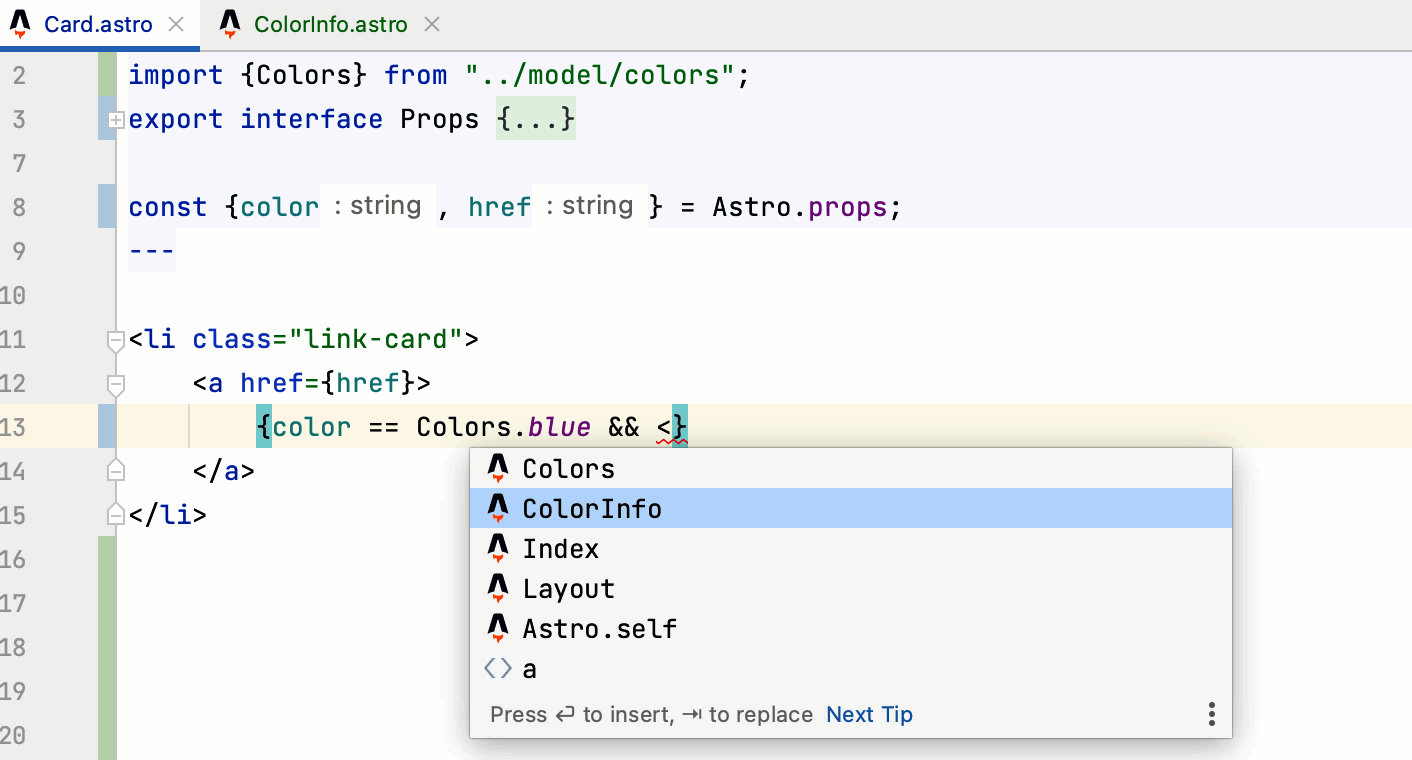The image size is (1412, 760).
Task: Select the highlighted ColorInfo completion entry
Action: click(x=591, y=508)
